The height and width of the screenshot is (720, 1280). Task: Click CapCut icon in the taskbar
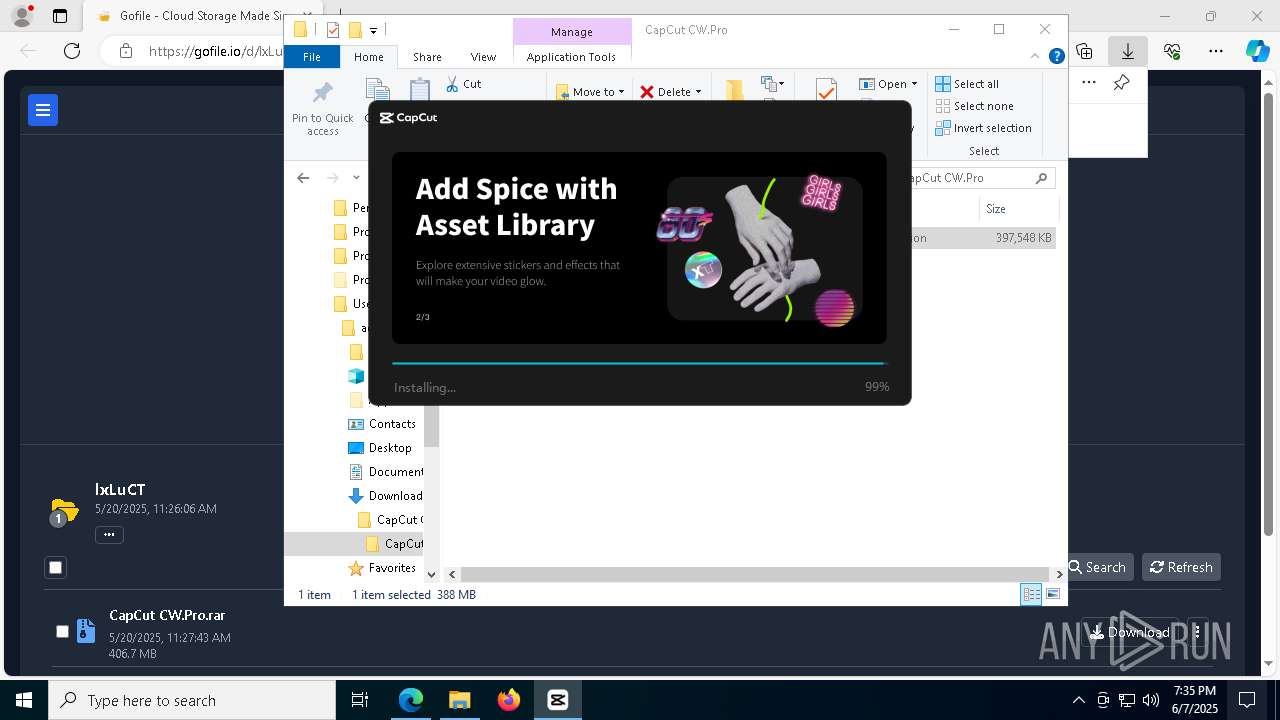tap(557, 700)
